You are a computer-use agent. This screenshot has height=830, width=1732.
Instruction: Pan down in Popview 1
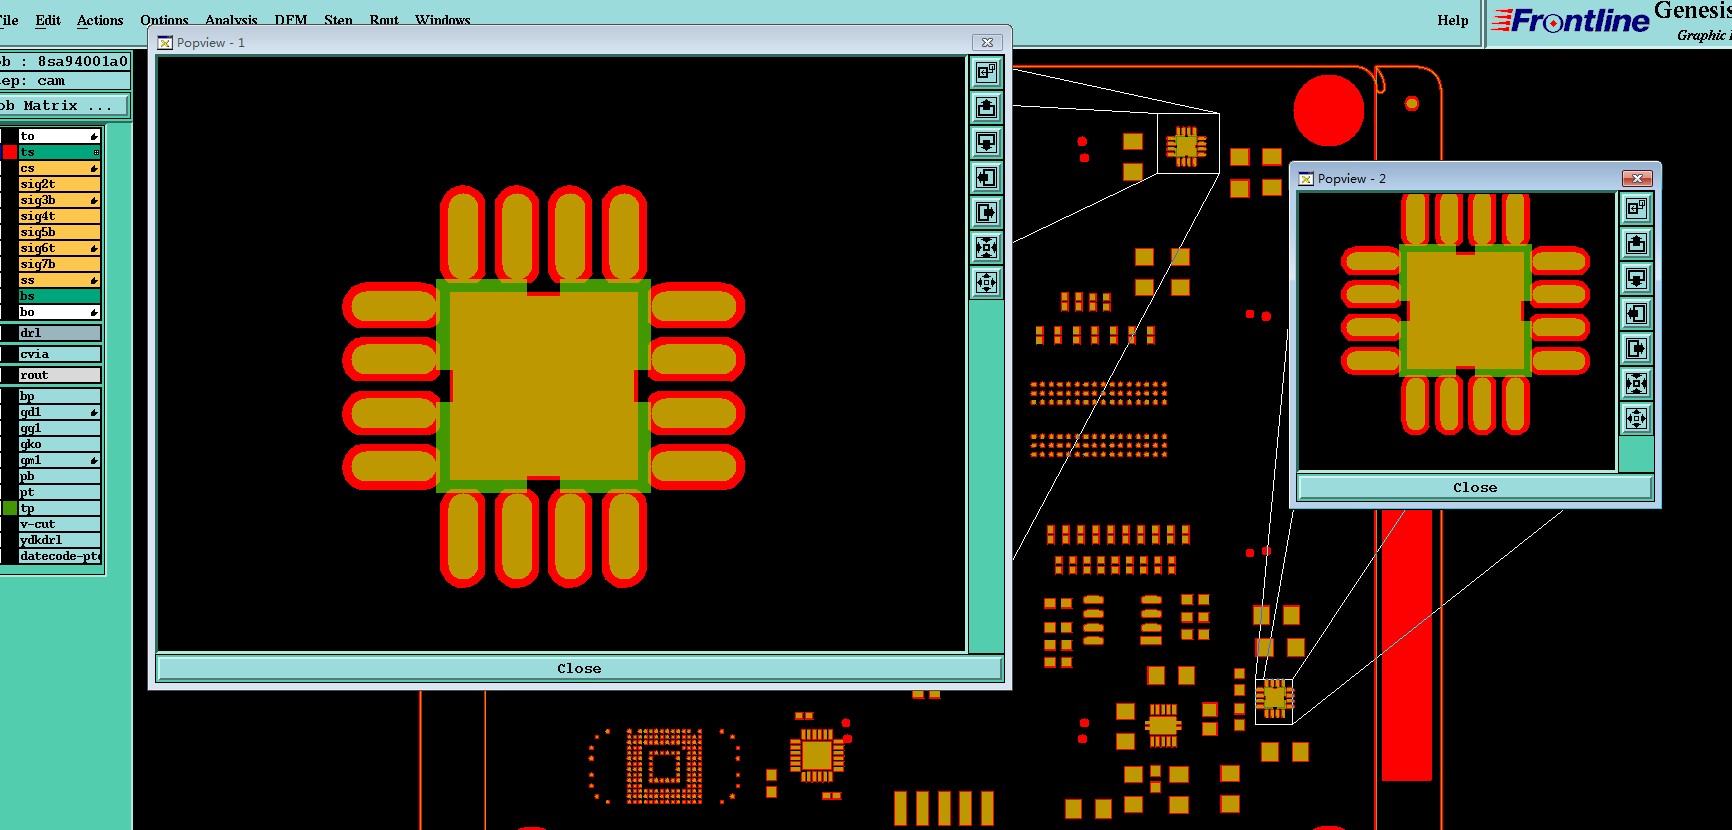(986, 142)
